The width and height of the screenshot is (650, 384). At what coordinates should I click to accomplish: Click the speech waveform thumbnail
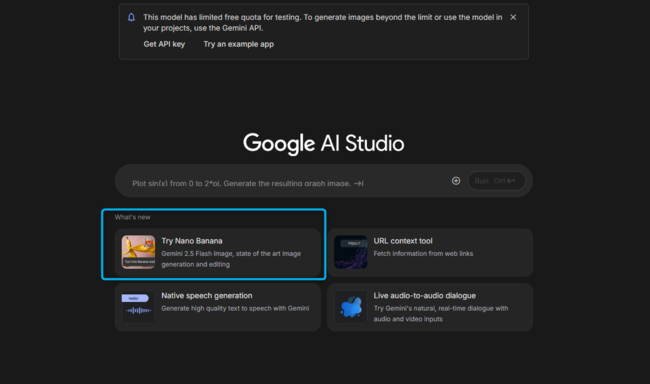[138, 307]
